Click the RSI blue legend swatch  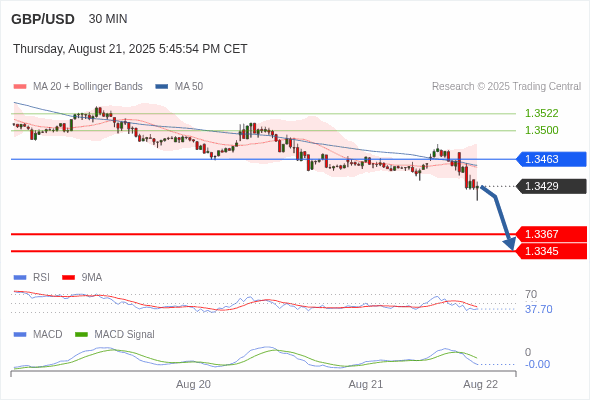pos(20,278)
